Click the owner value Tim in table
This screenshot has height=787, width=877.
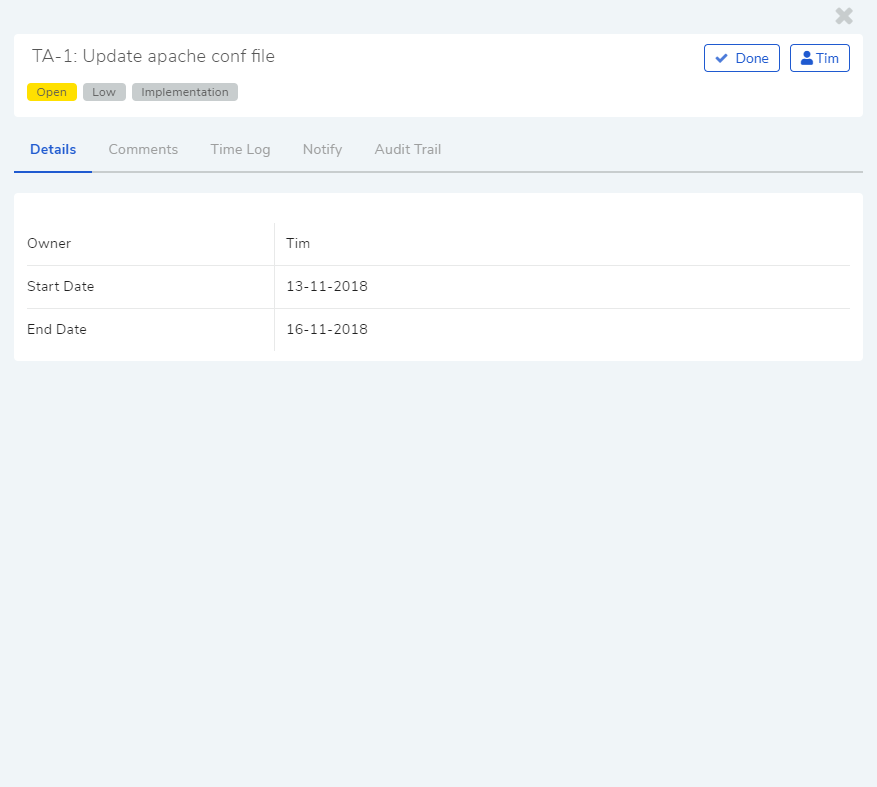click(298, 243)
